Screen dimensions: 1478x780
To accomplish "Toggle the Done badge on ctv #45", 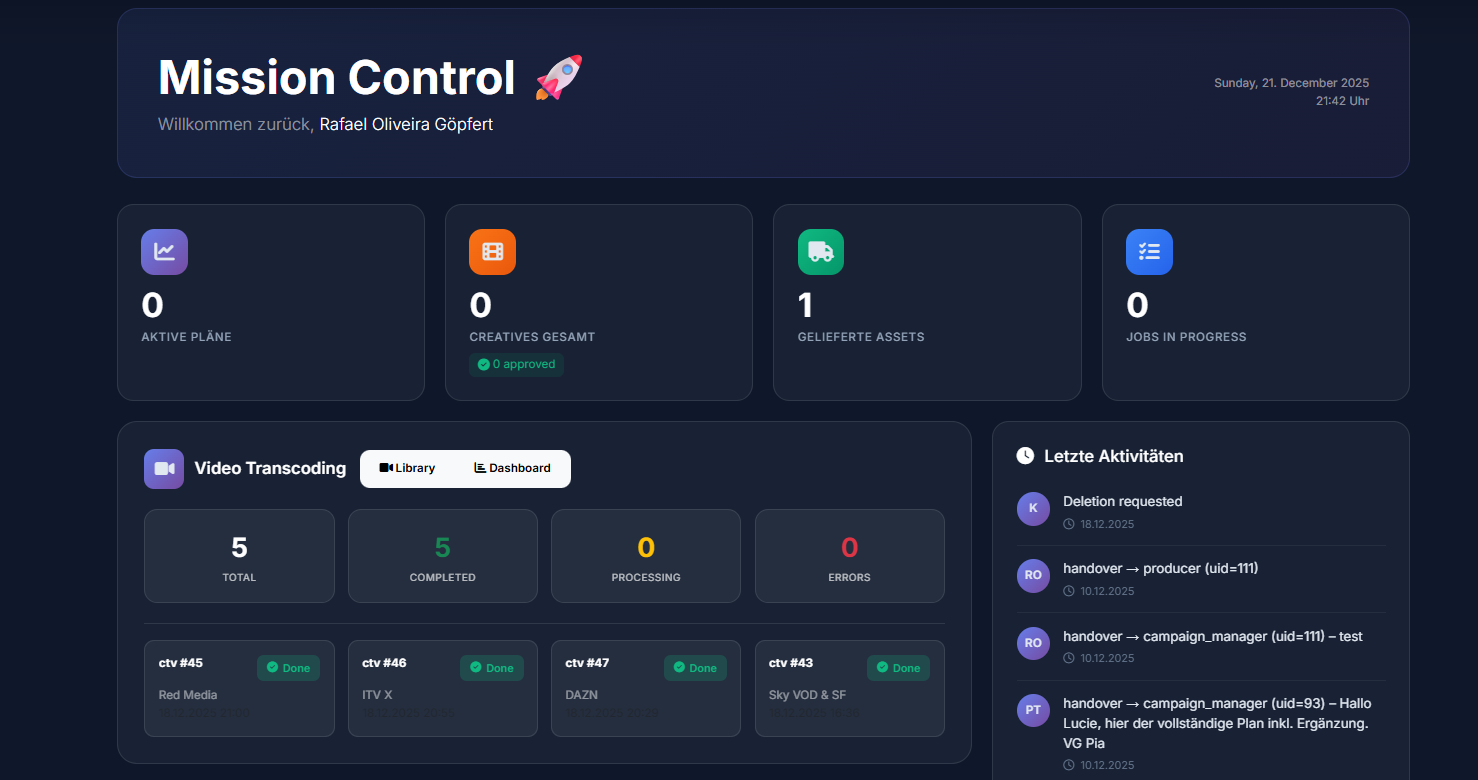I will 288,667.
